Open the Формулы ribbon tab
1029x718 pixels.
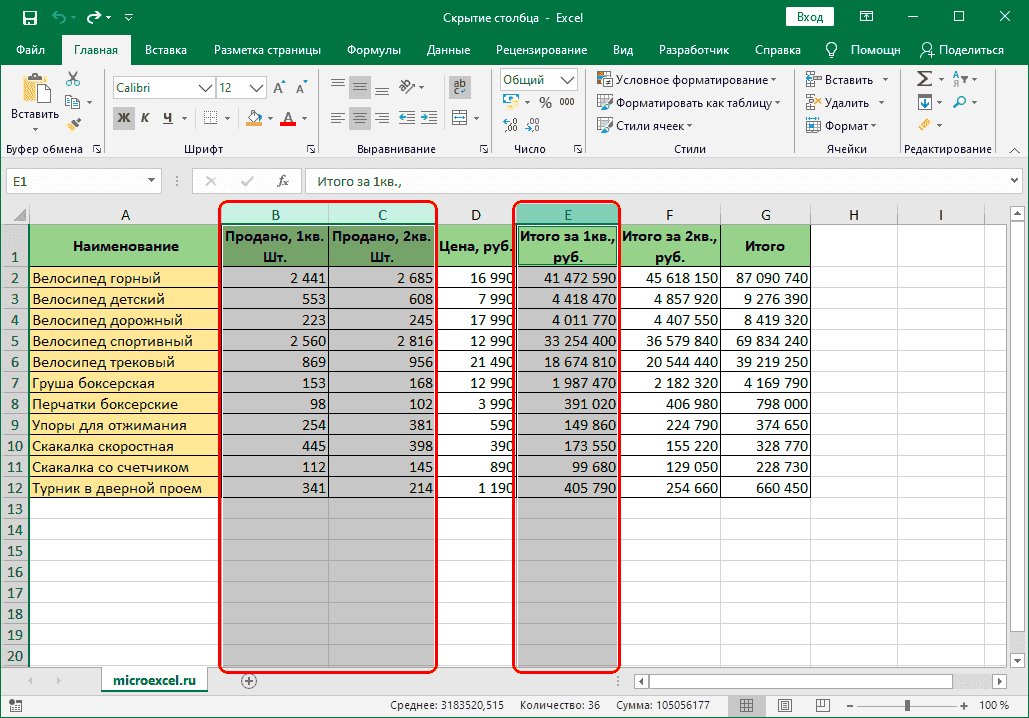pyautogui.click(x=373, y=50)
